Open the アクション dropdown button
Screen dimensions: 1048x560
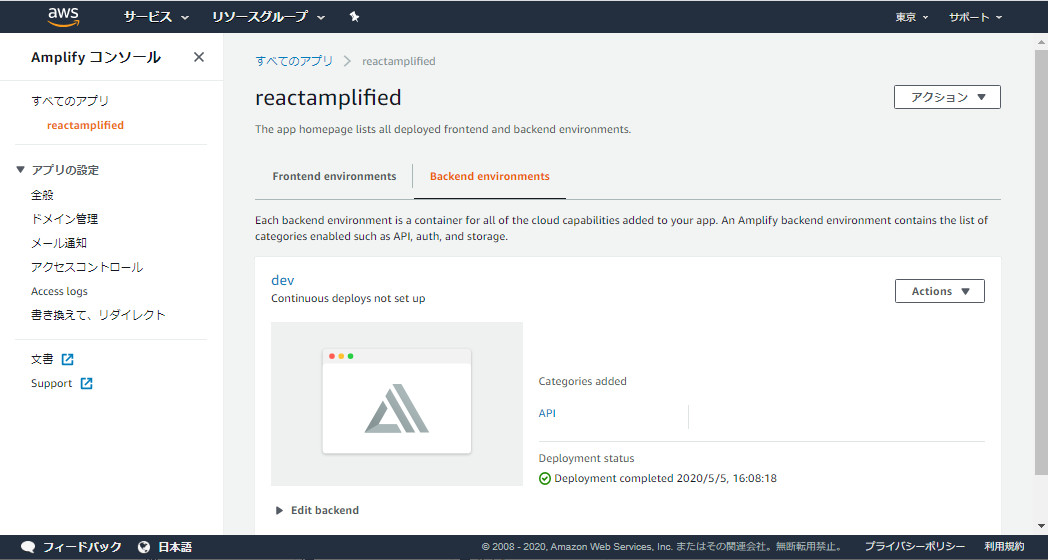947,97
